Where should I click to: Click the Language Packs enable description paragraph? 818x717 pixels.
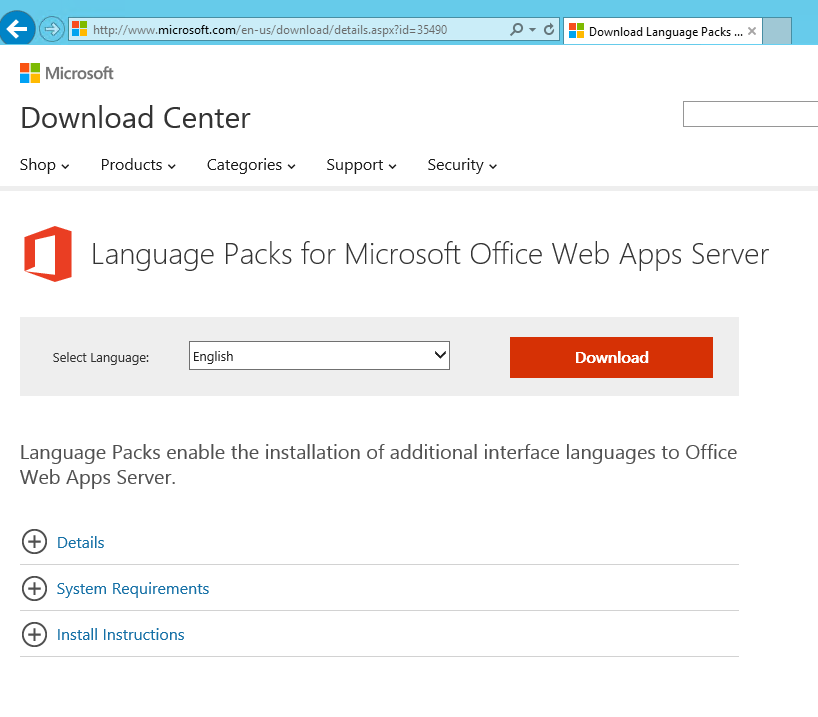click(378, 464)
